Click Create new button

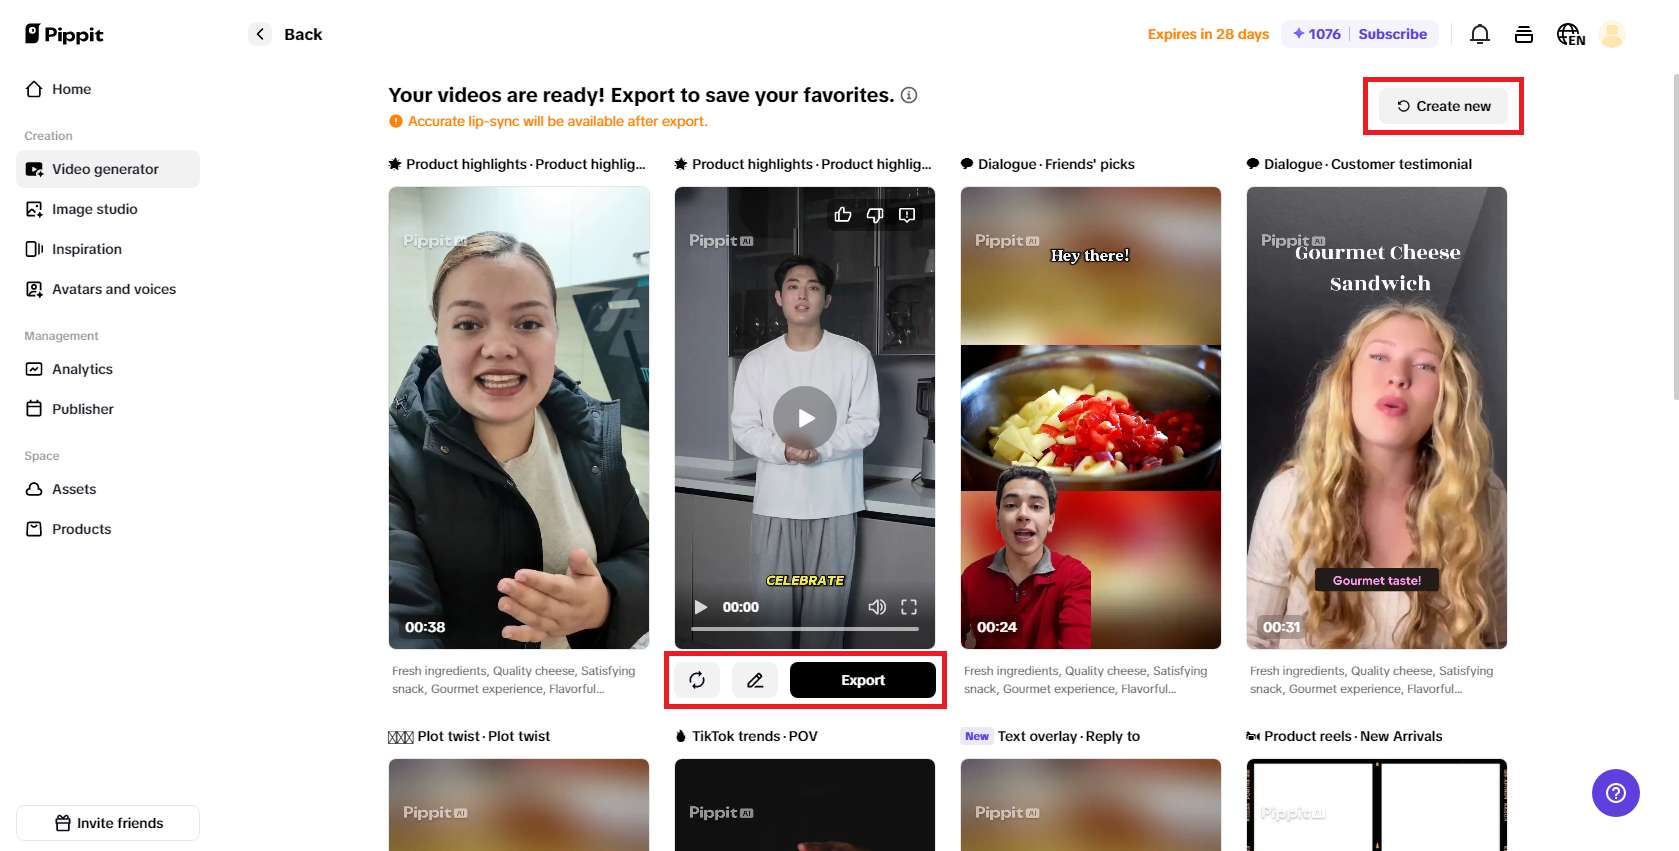[1443, 106]
